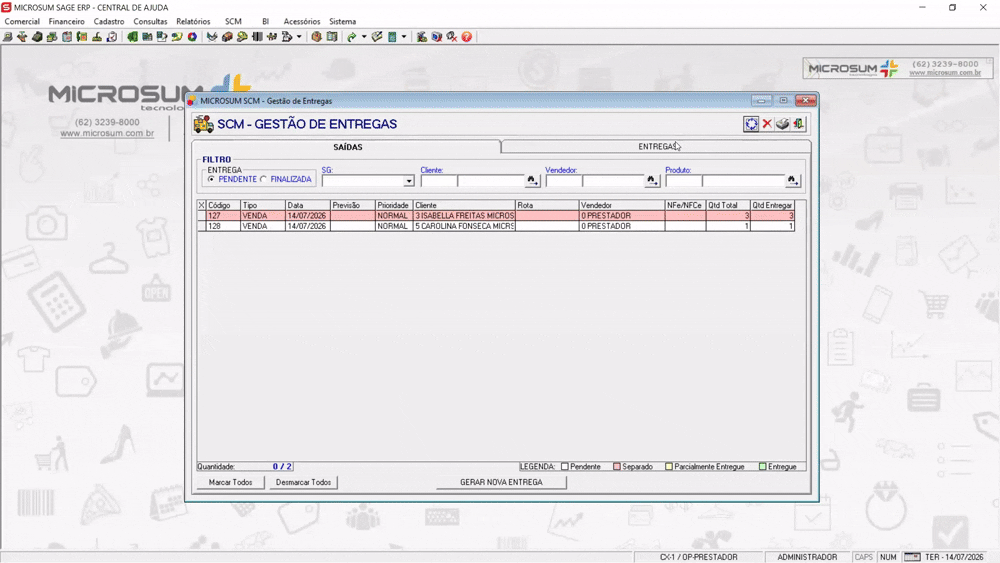Click the red X cancel icon in header
1000x563 pixels.
(x=767, y=124)
